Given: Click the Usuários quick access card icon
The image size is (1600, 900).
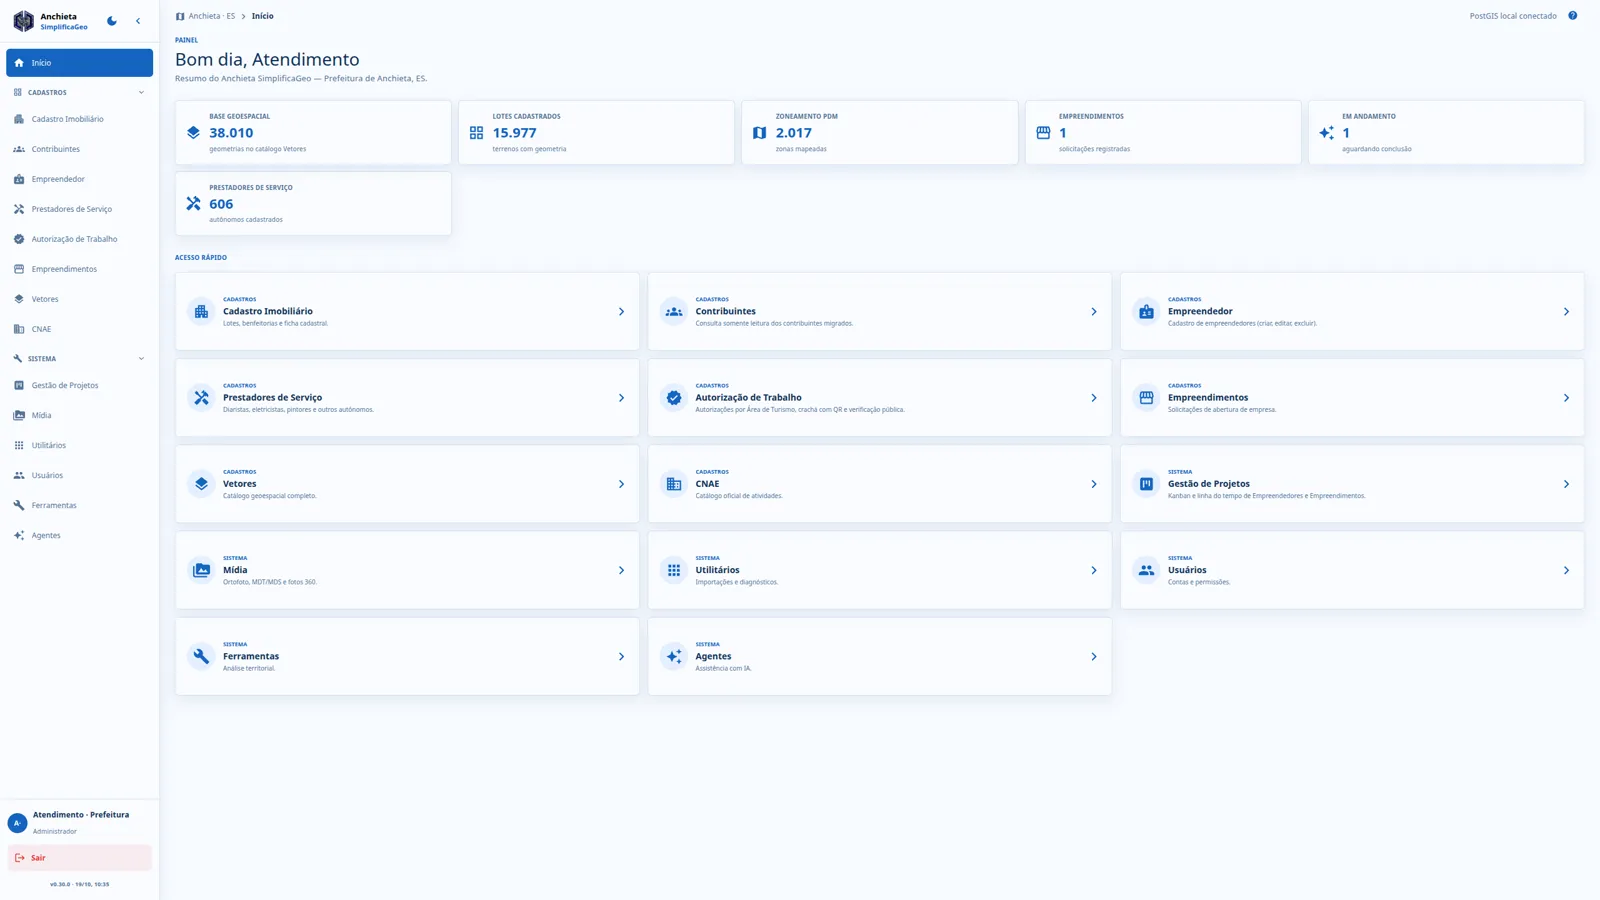Looking at the screenshot, I should pyautogui.click(x=1146, y=570).
